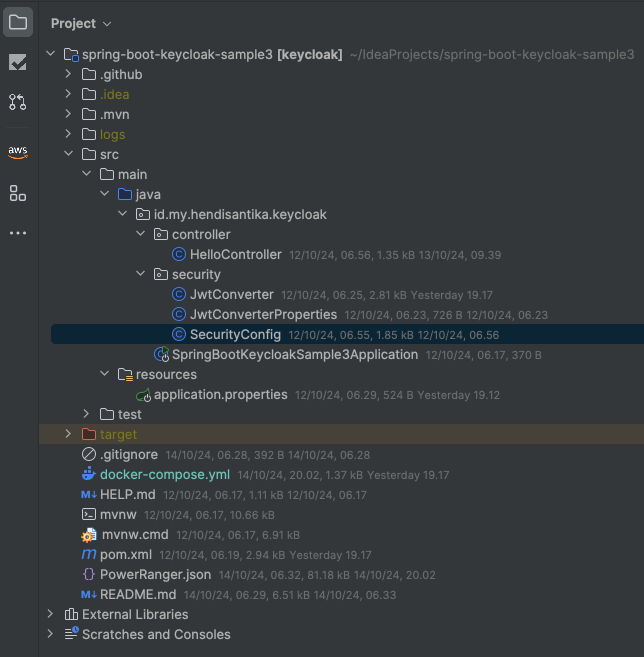Screen dimensions: 644x657
Task: Select the HelloController class icon
Action: (179, 254)
